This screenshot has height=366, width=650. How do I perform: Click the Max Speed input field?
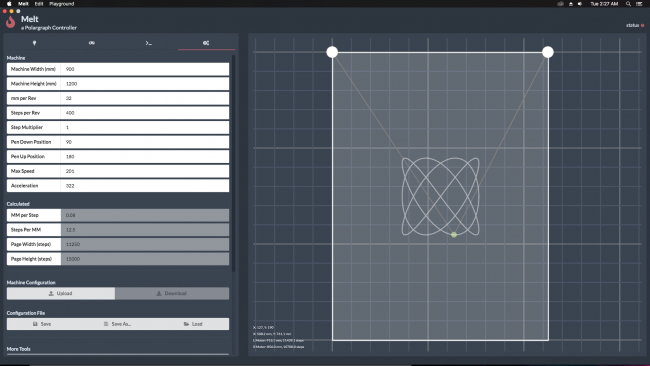click(145, 171)
